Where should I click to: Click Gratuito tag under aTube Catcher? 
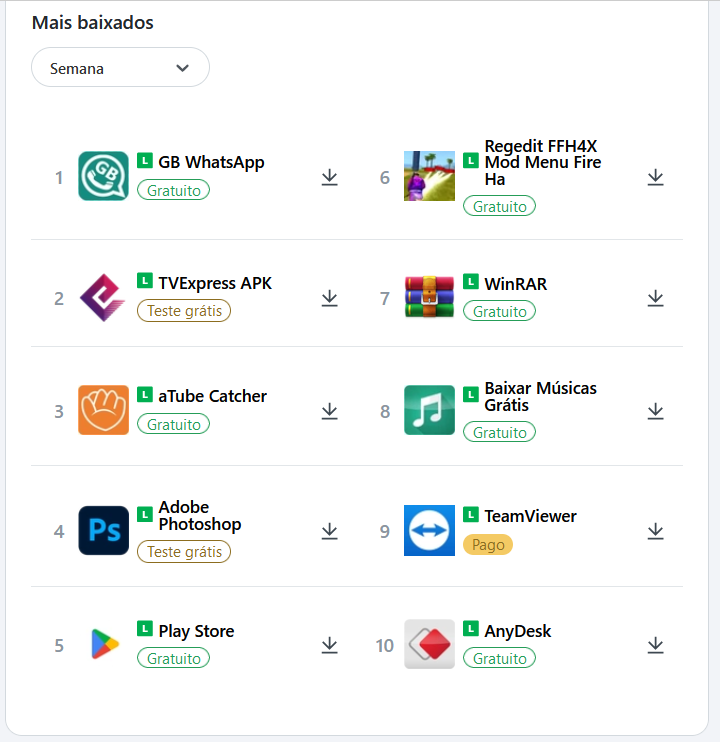[173, 424]
